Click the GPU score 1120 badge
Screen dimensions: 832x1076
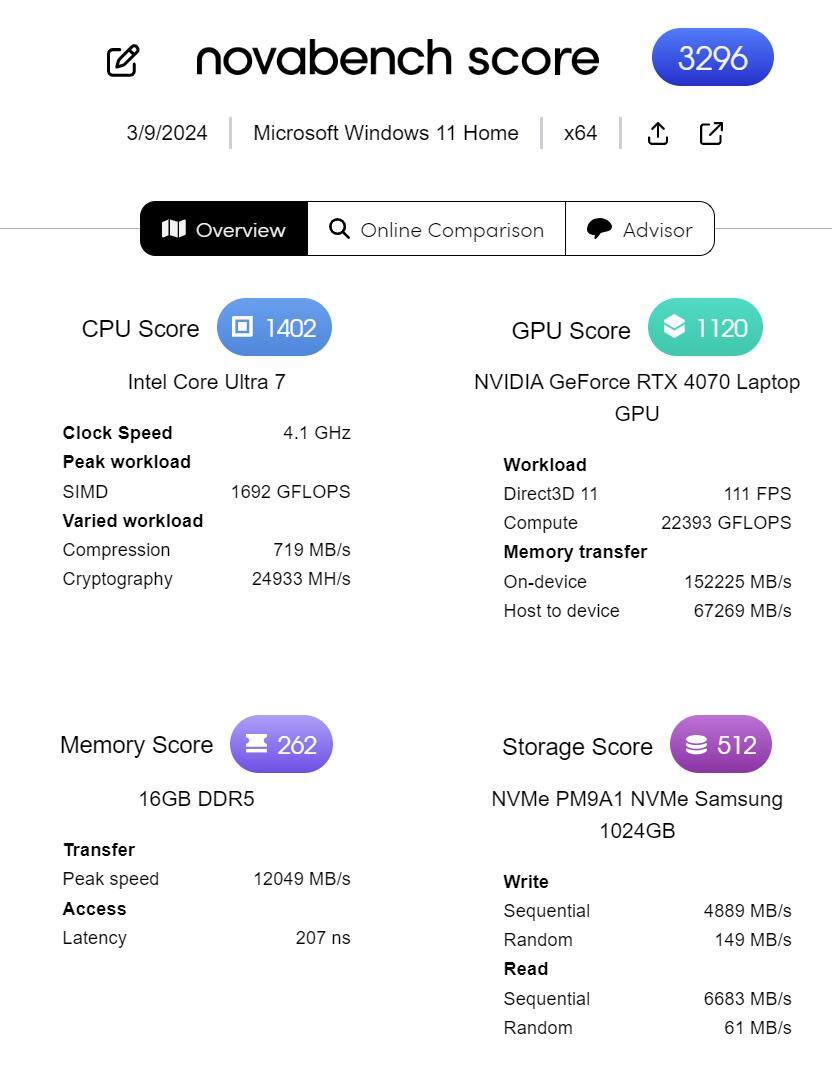coord(705,327)
